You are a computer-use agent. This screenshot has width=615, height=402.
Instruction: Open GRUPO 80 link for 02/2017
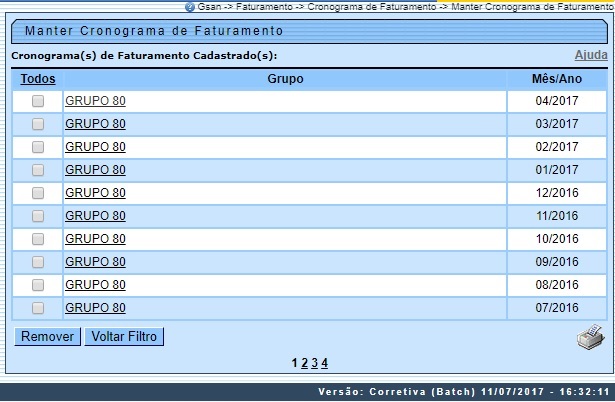[95, 147]
